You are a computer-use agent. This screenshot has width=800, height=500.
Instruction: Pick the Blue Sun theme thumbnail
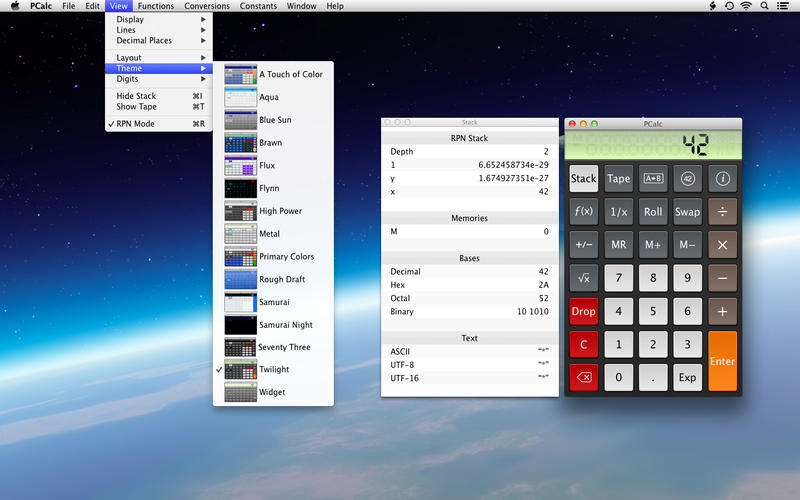point(240,120)
